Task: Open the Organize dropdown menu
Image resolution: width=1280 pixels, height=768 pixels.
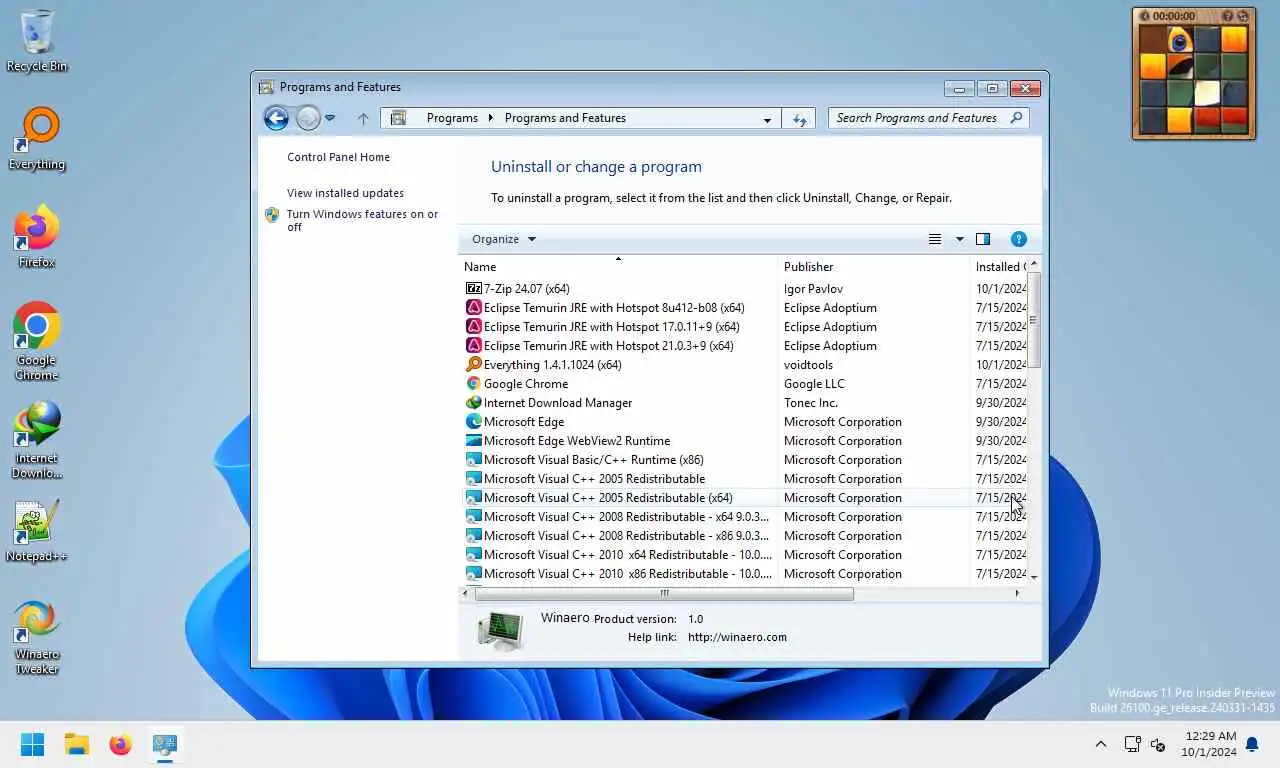Action: 504,239
